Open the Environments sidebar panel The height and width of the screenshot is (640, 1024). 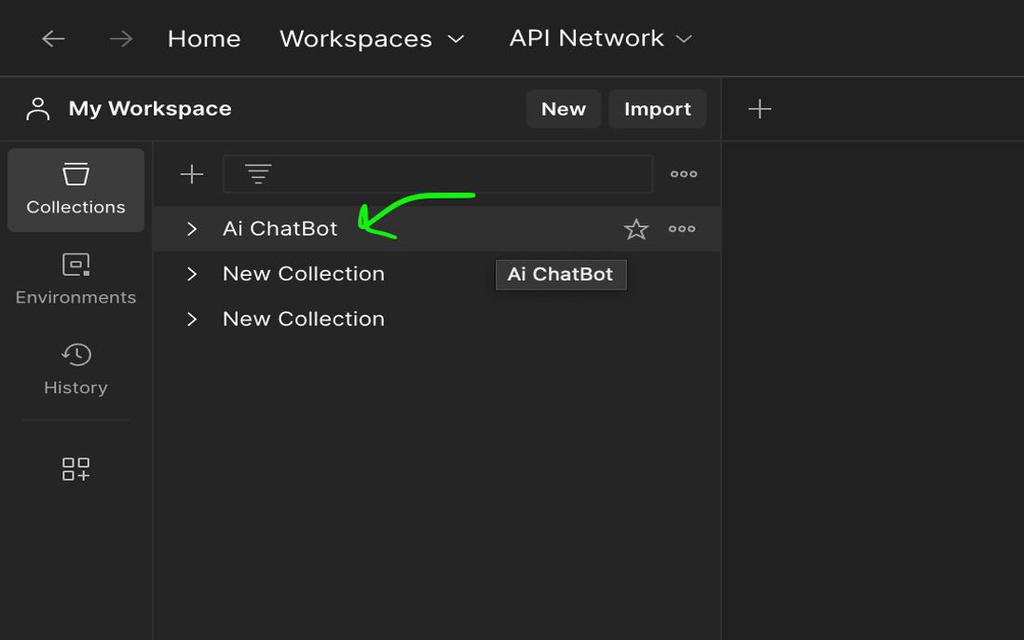pos(76,279)
